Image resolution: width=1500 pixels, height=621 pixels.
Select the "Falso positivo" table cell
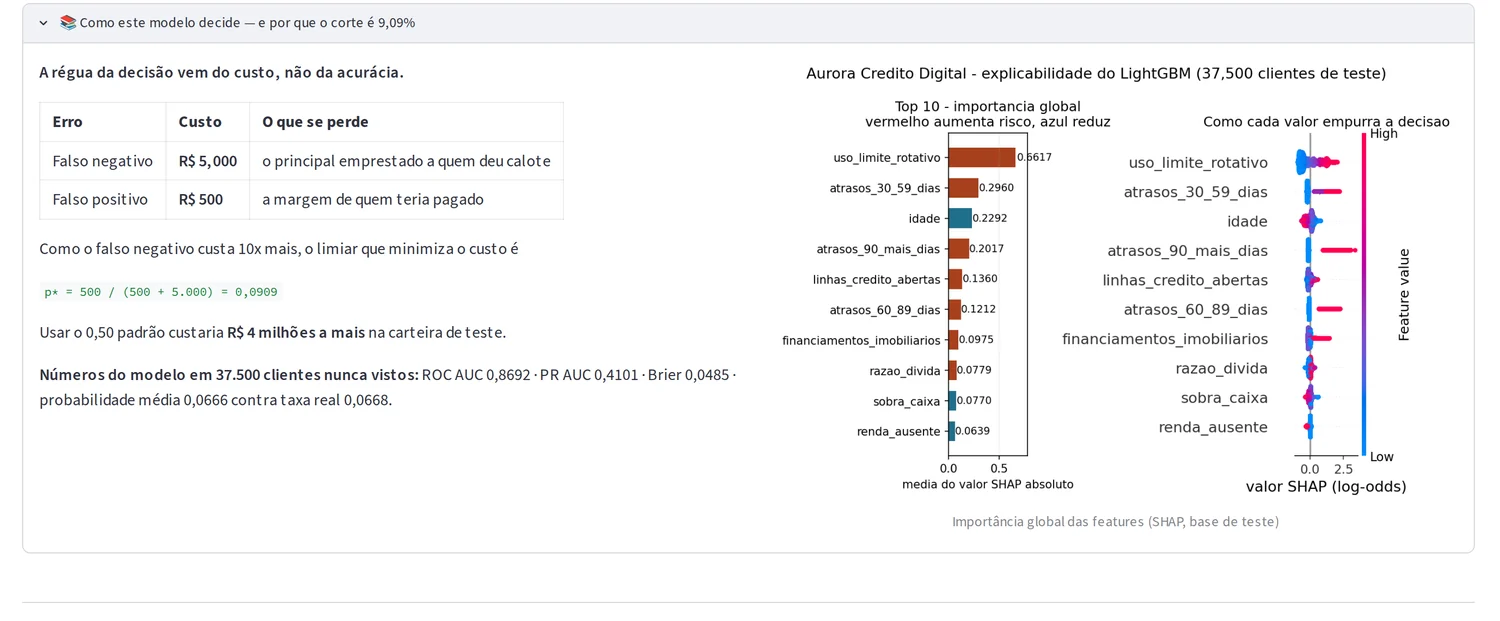[x=103, y=200]
